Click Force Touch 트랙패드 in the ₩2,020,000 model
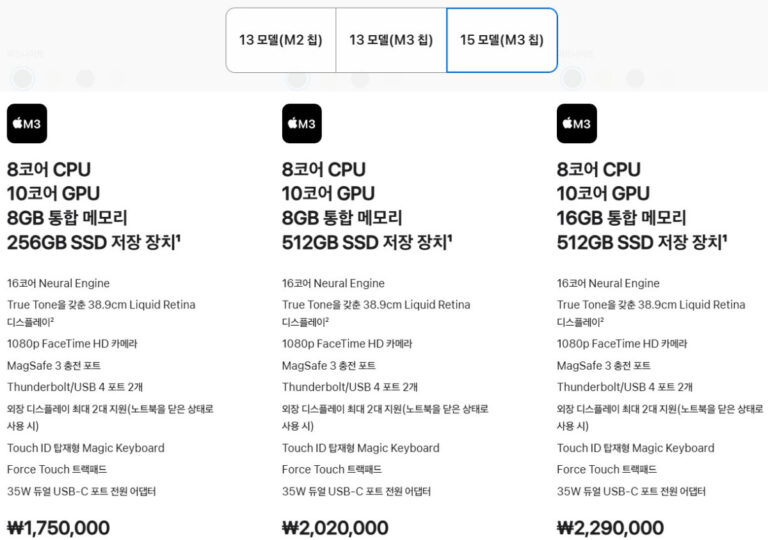 [332, 469]
